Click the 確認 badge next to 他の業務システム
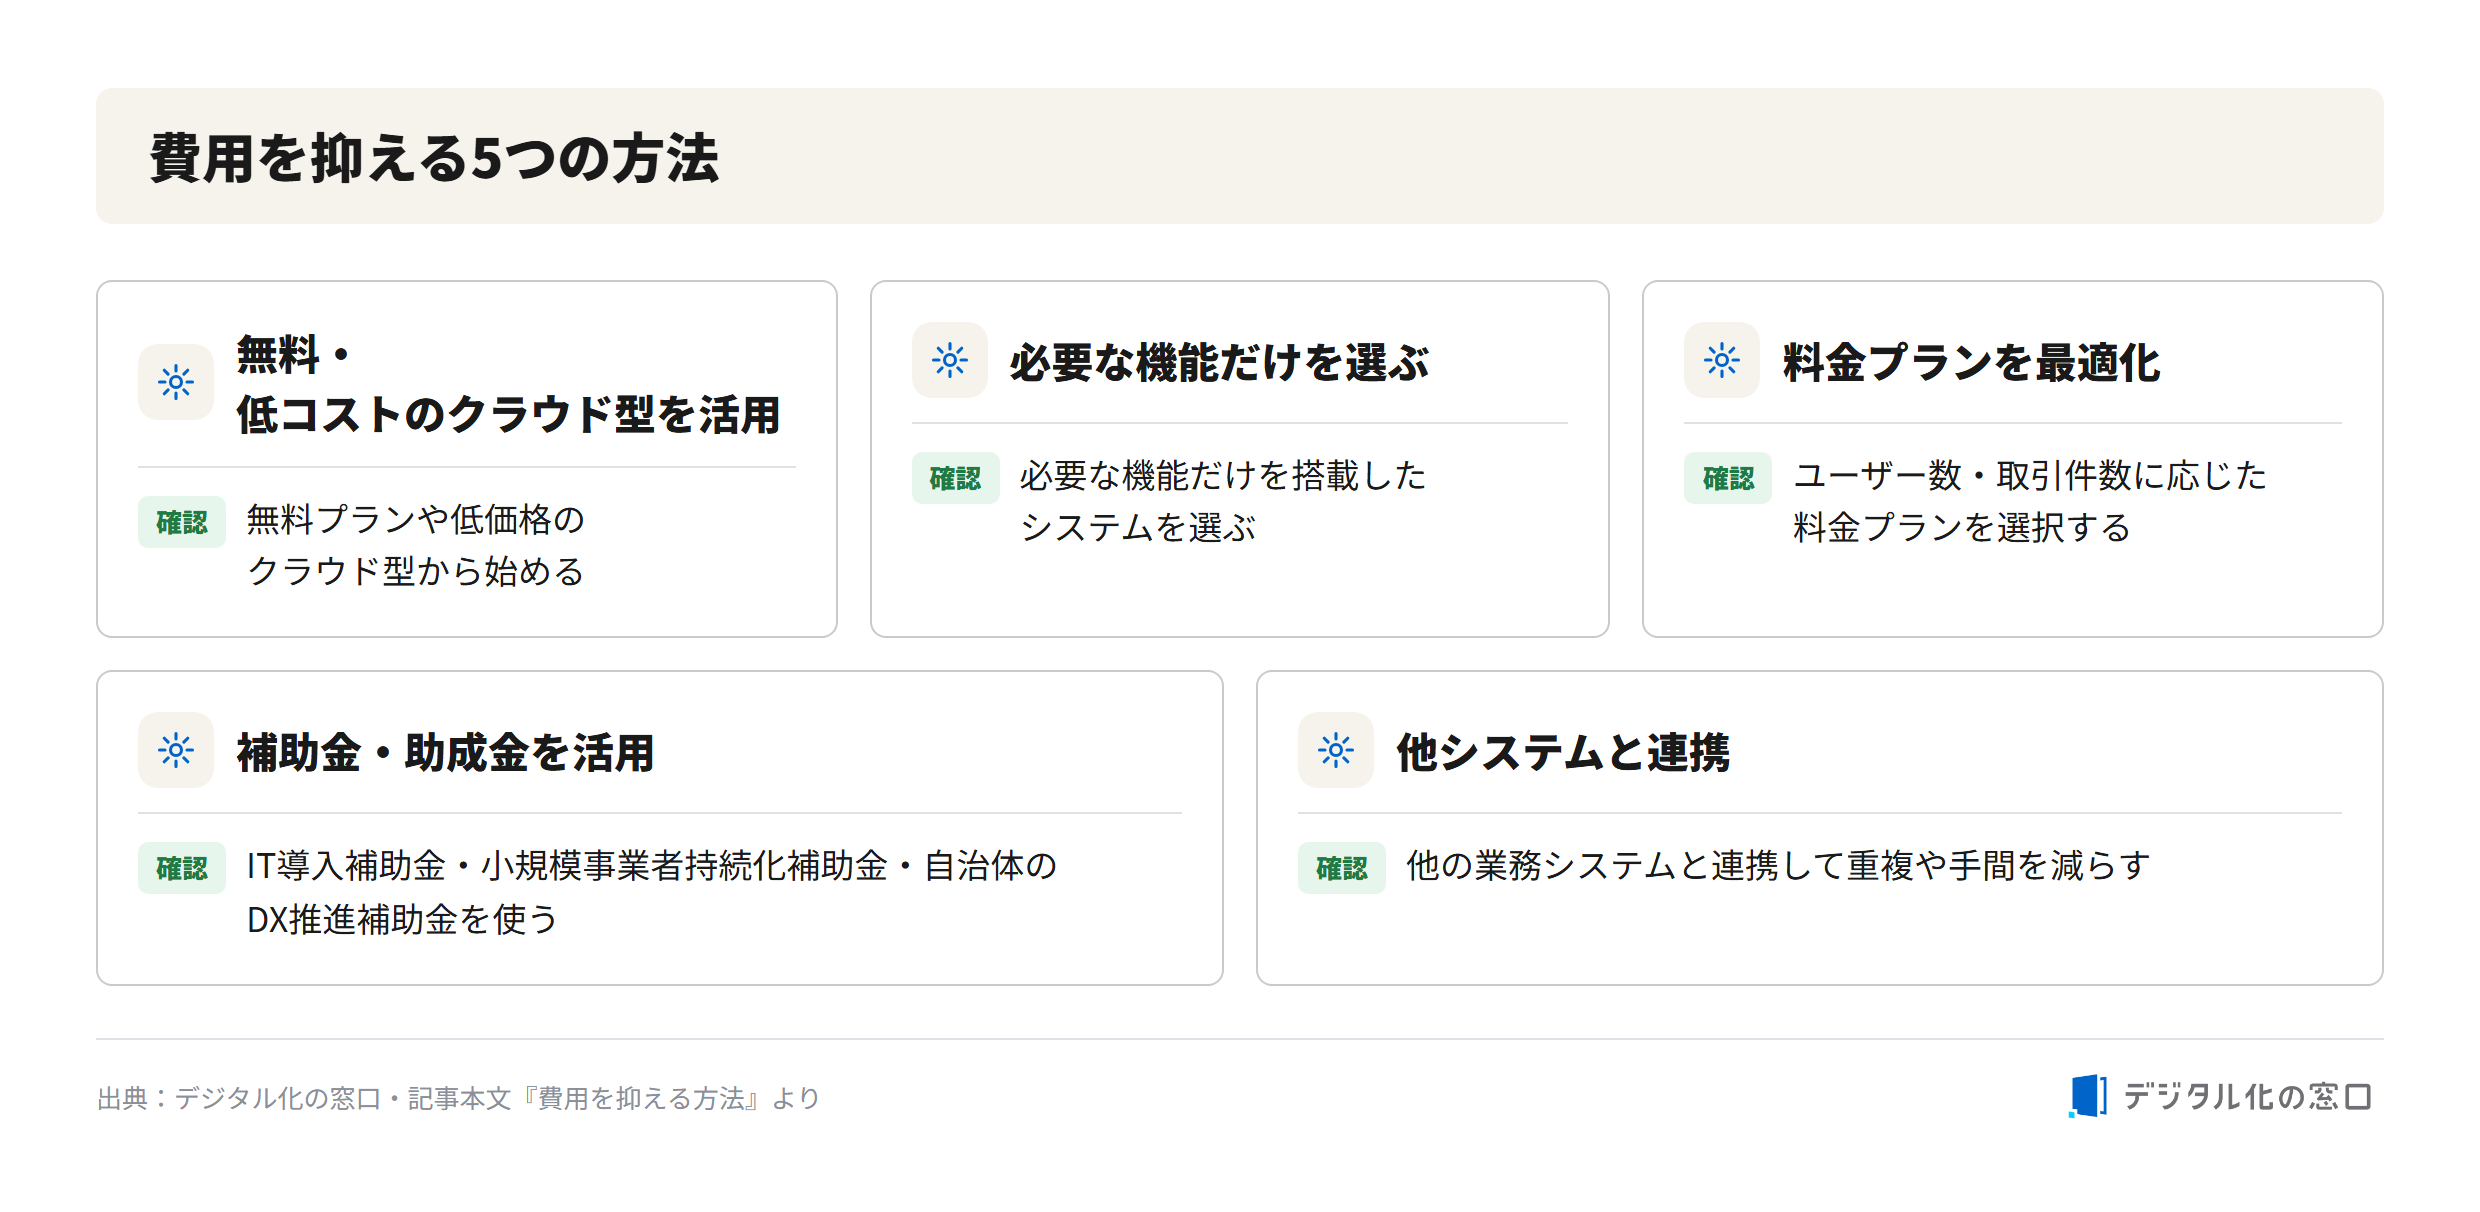Image resolution: width=2480 pixels, height=1212 pixels. [1342, 867]
